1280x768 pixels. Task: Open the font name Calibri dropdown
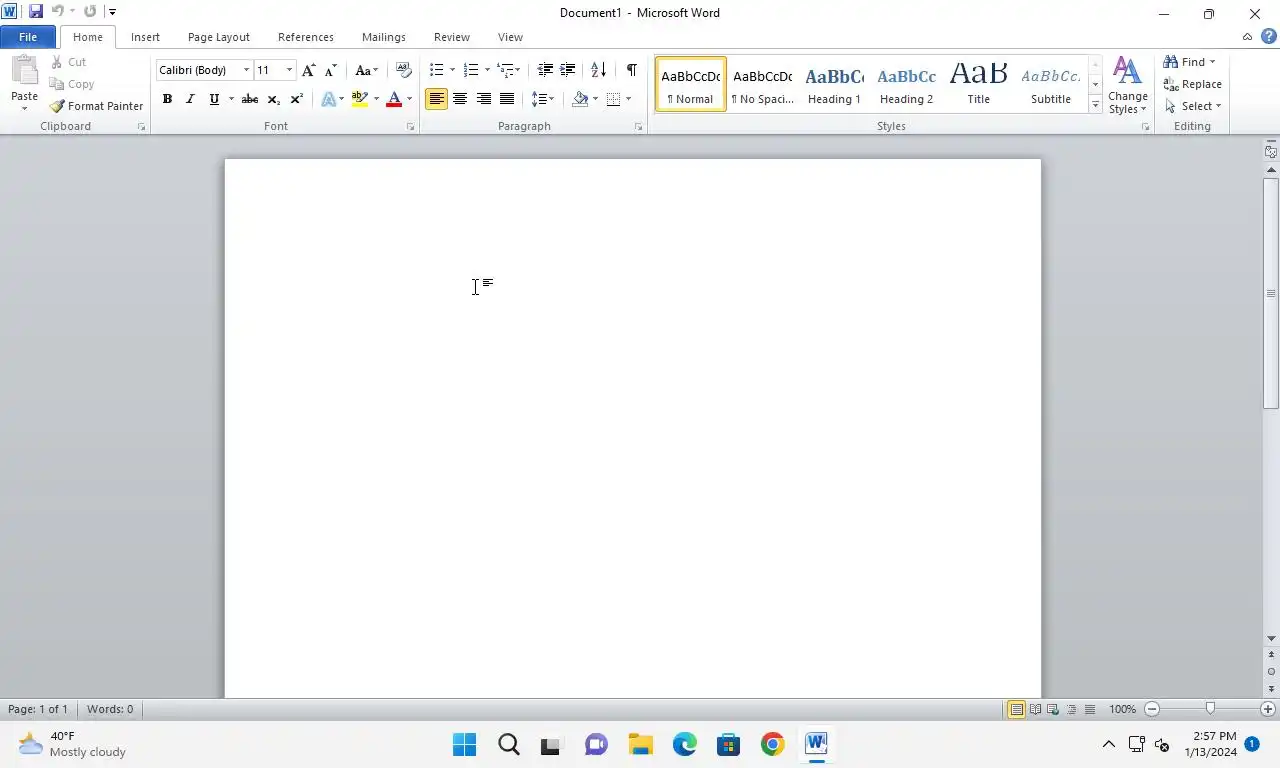[246, 70]
